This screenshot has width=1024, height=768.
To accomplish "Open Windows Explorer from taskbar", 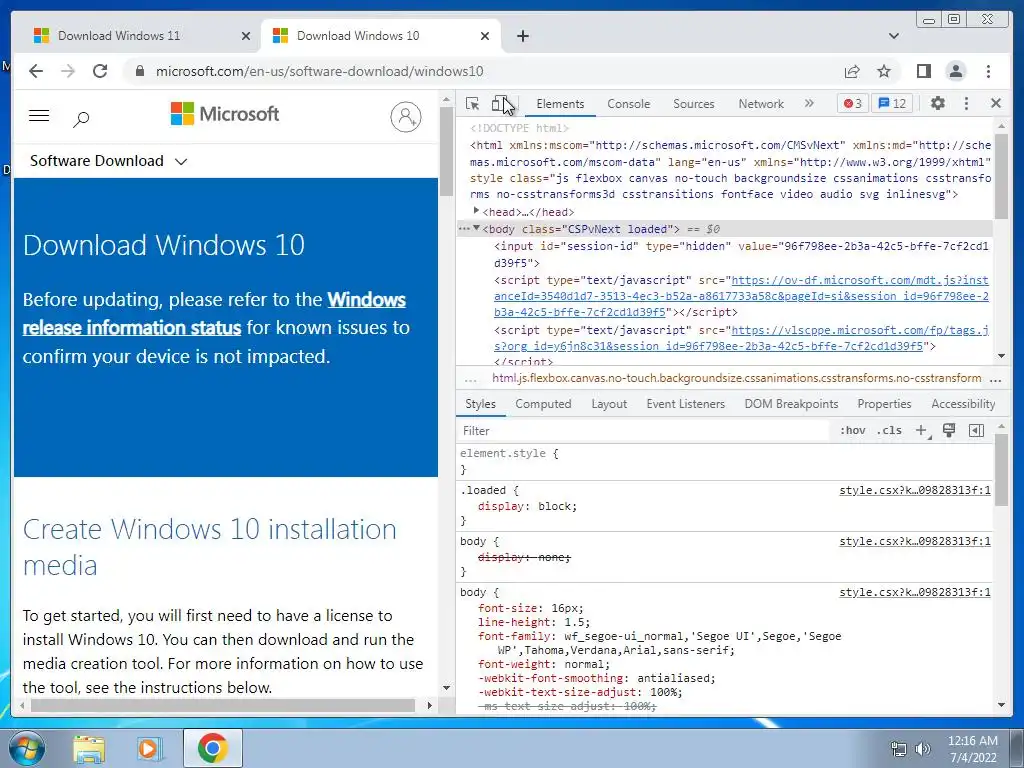I will click(x=89, y=748).
